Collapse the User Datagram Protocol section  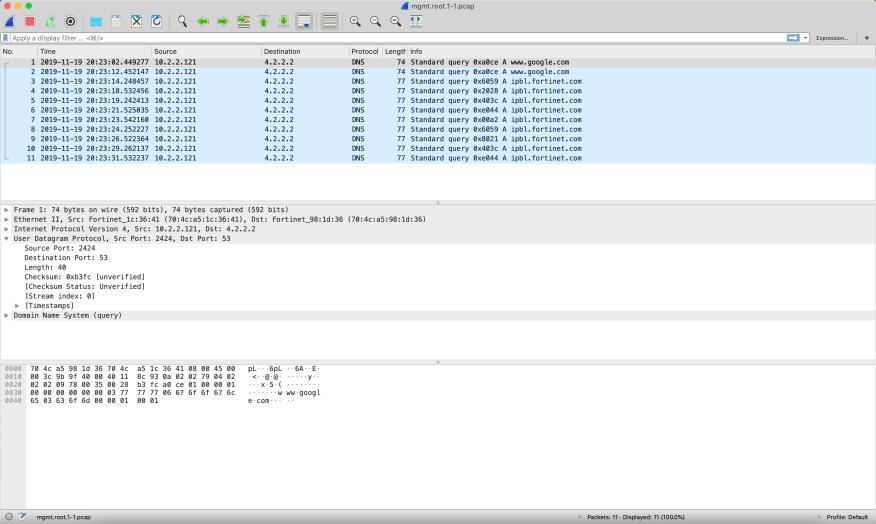click(x=7, y=238)
